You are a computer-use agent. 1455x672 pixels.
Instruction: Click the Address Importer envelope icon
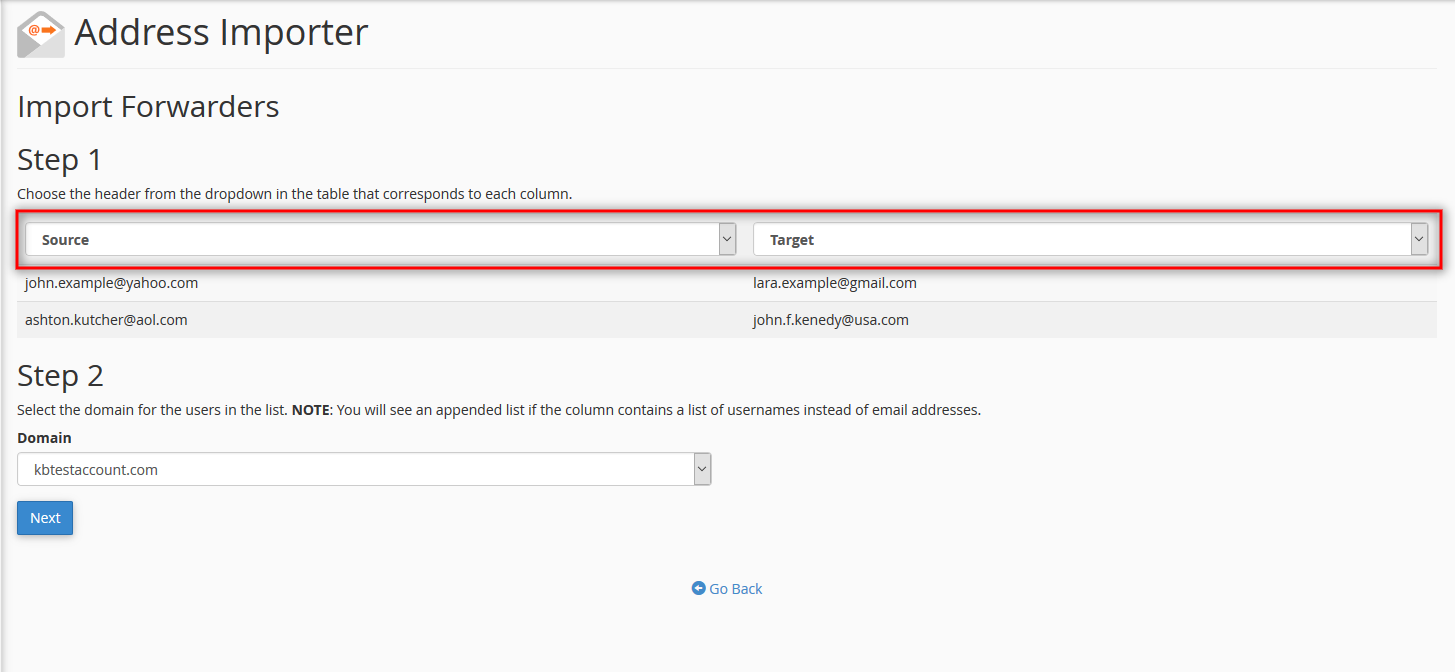pyautogui.click(x=41, y=34)
